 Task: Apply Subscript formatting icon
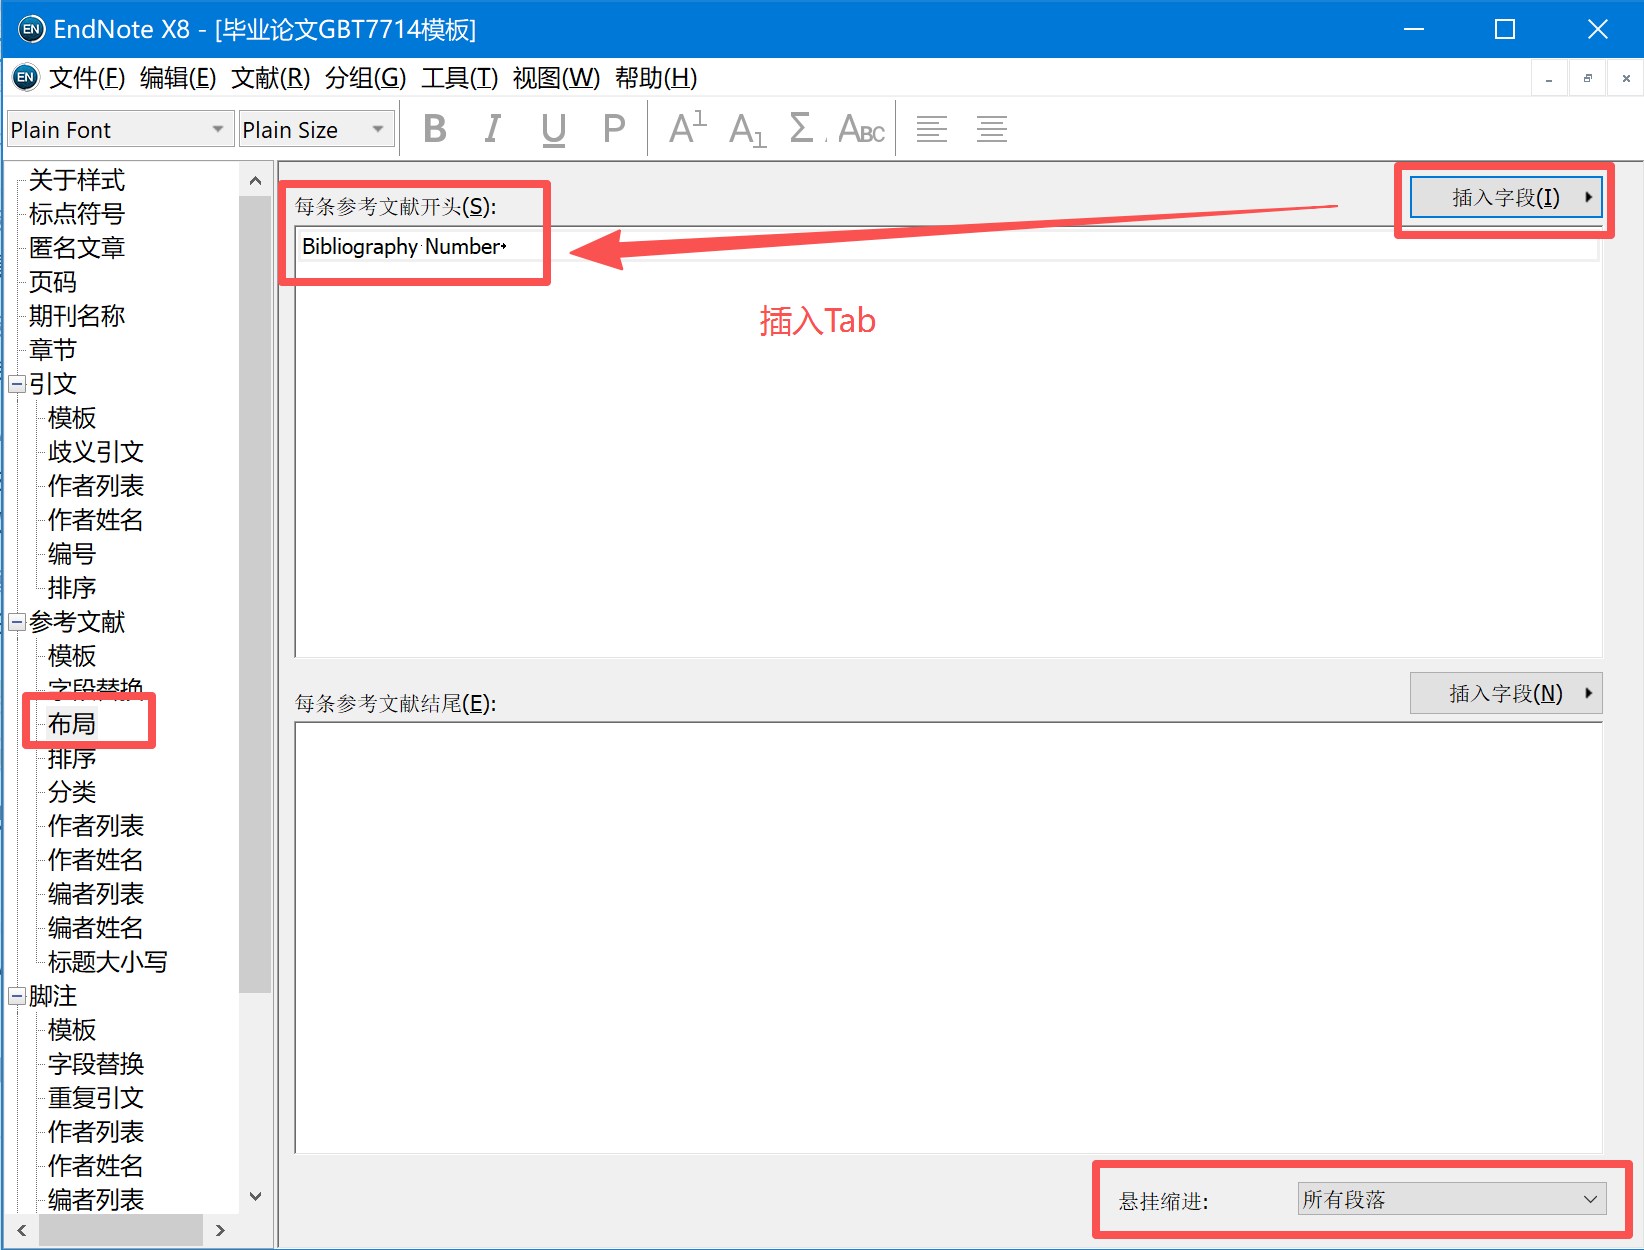tap(747, 129)
